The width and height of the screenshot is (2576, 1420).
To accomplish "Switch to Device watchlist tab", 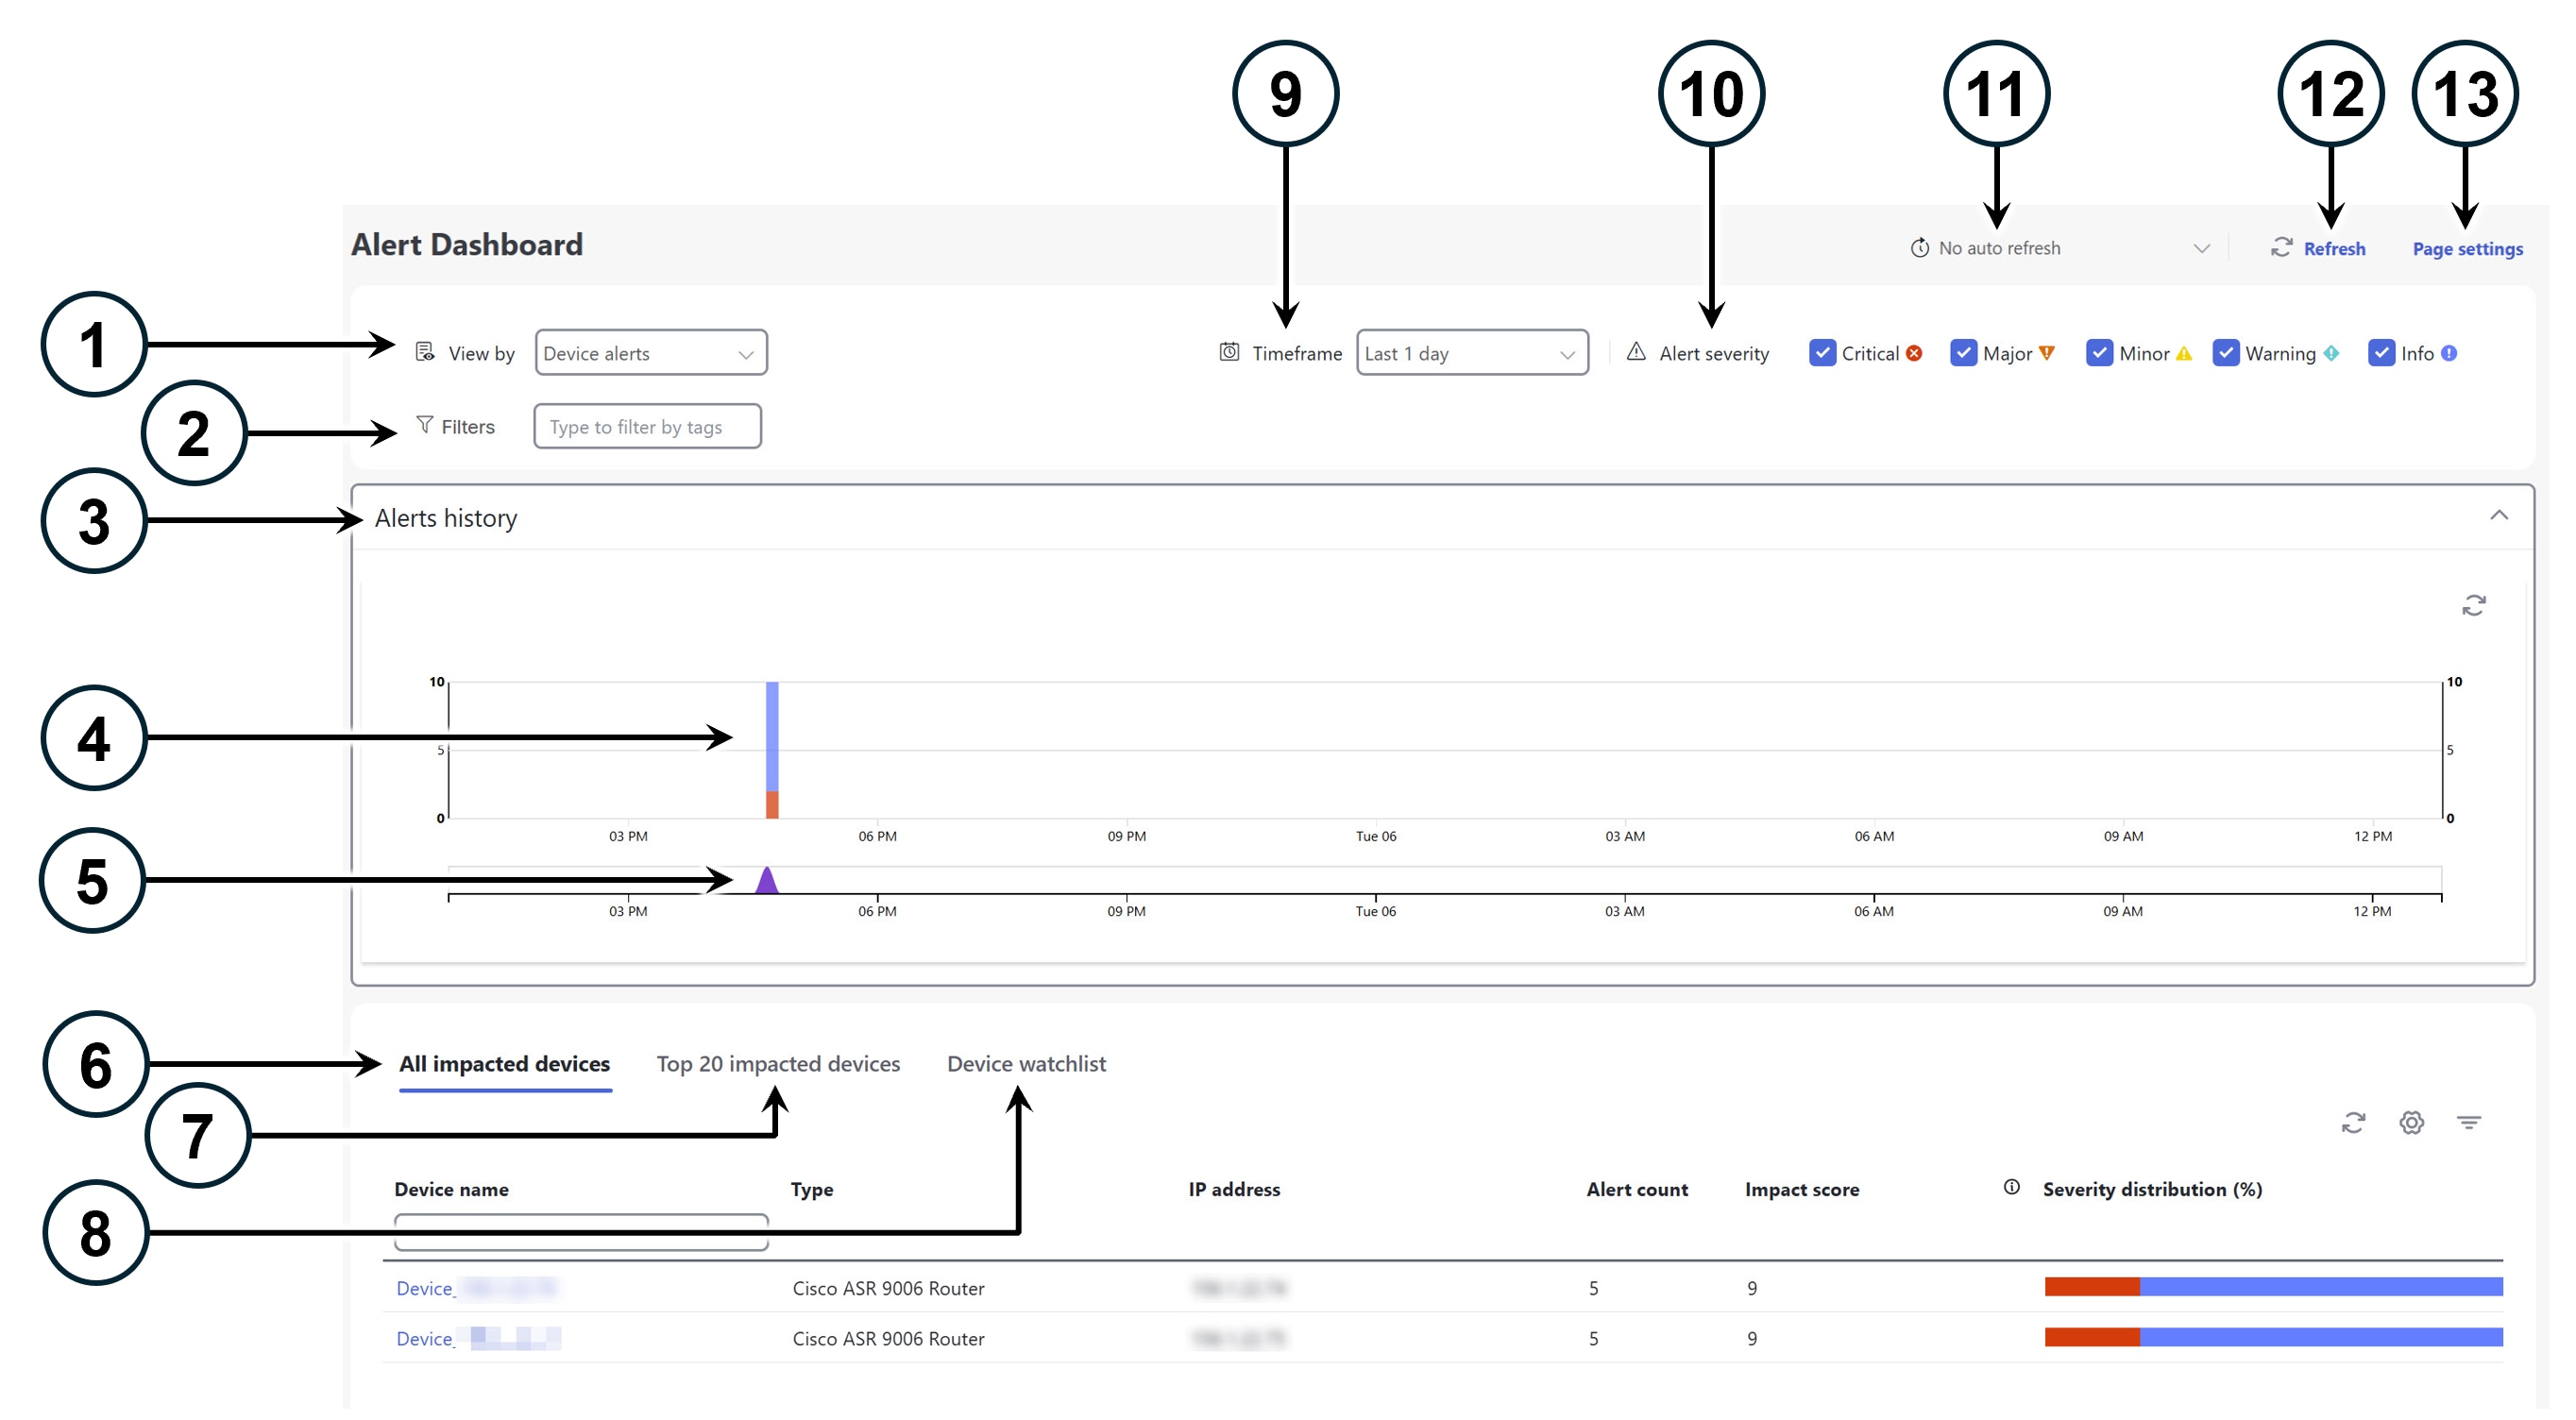I will point(1026,1063).
